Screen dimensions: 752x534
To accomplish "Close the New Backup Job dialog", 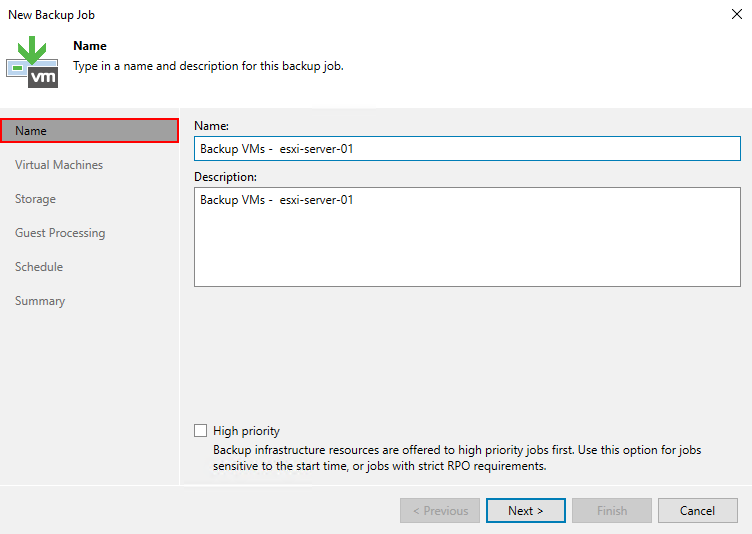I will (737, 14).
